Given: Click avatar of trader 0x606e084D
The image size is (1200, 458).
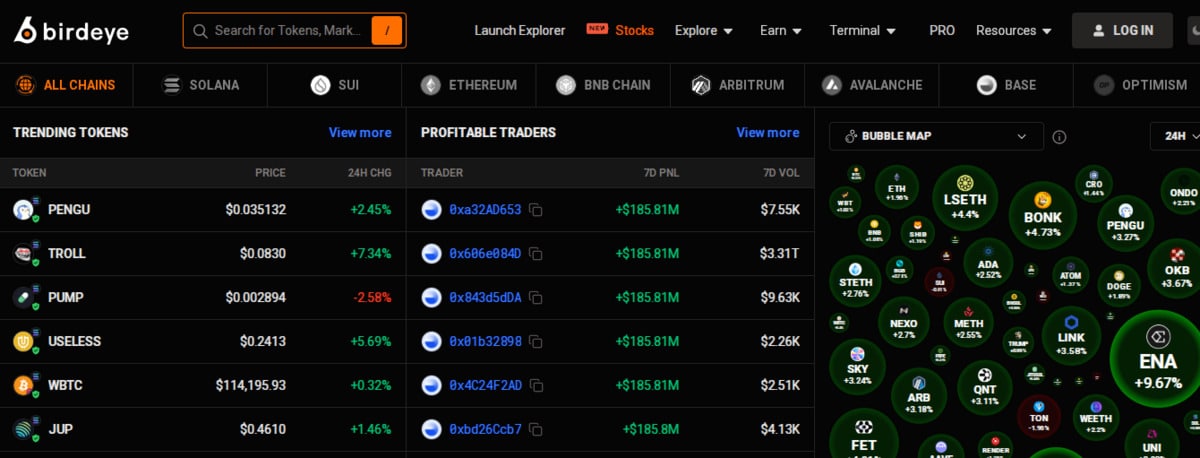Looking at the screenshot, I should click(x=432, y=254).
